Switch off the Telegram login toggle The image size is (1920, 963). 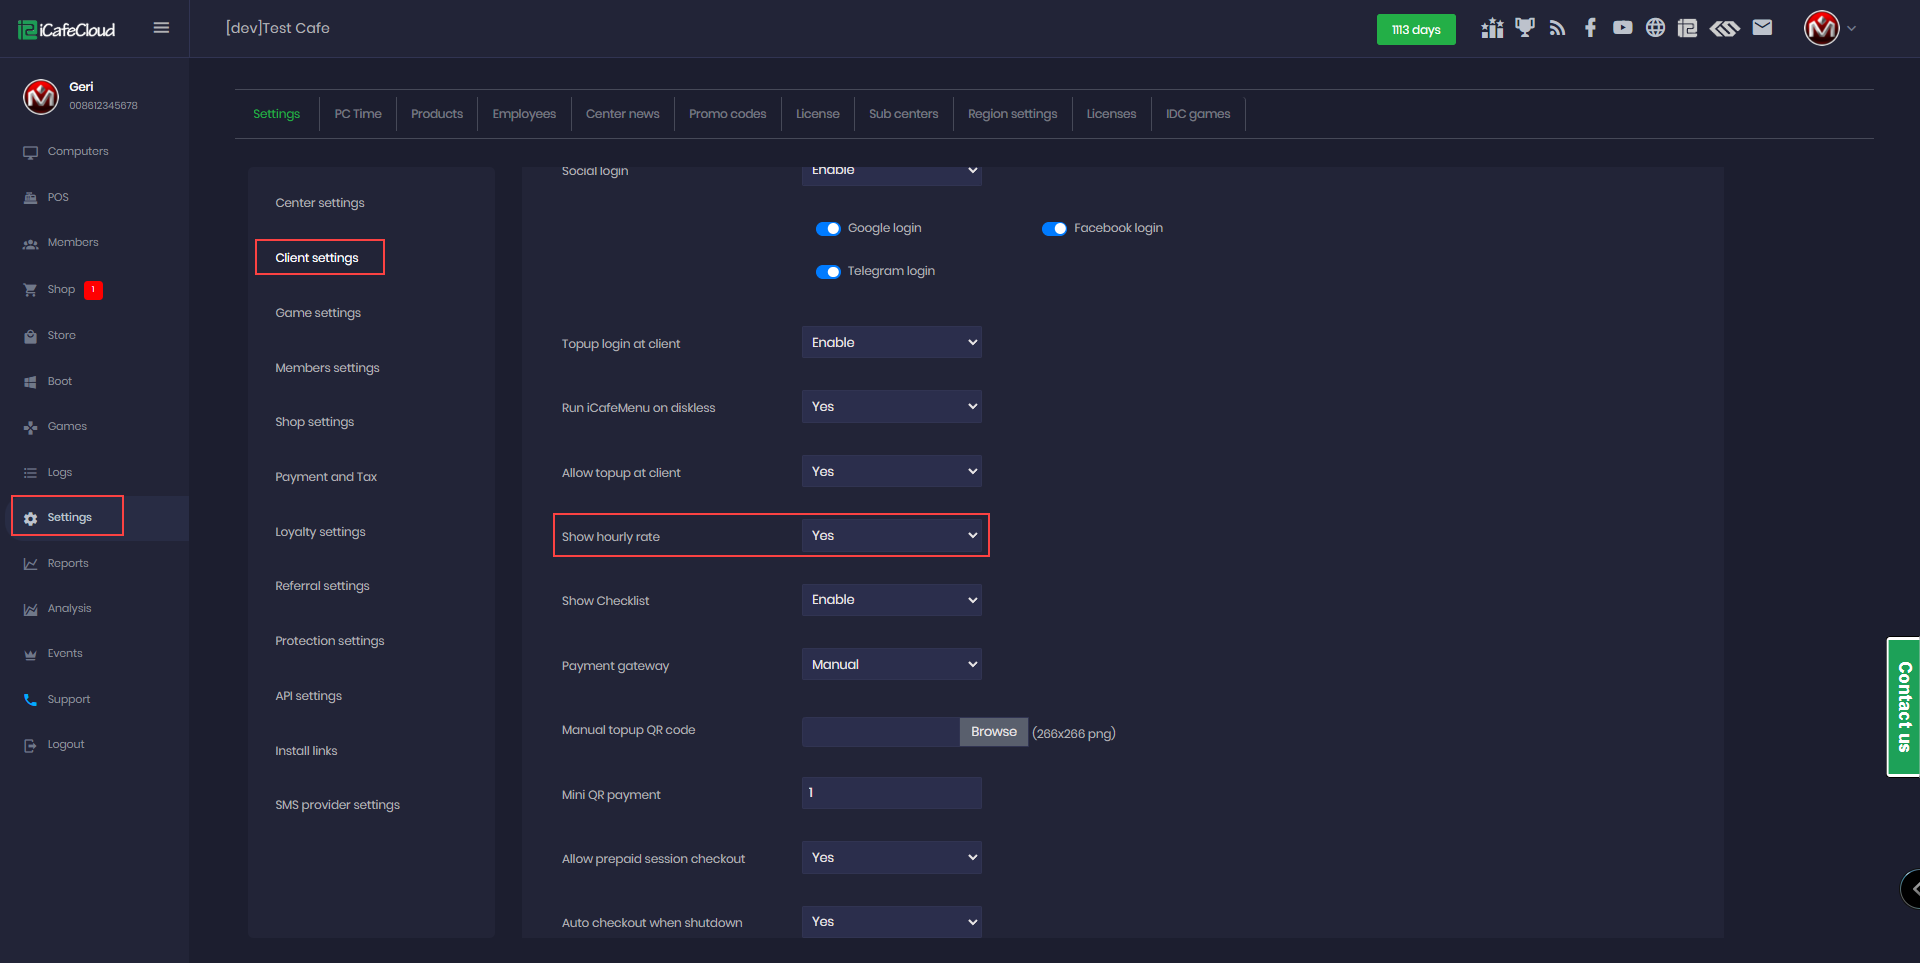(x=828, y=272)
